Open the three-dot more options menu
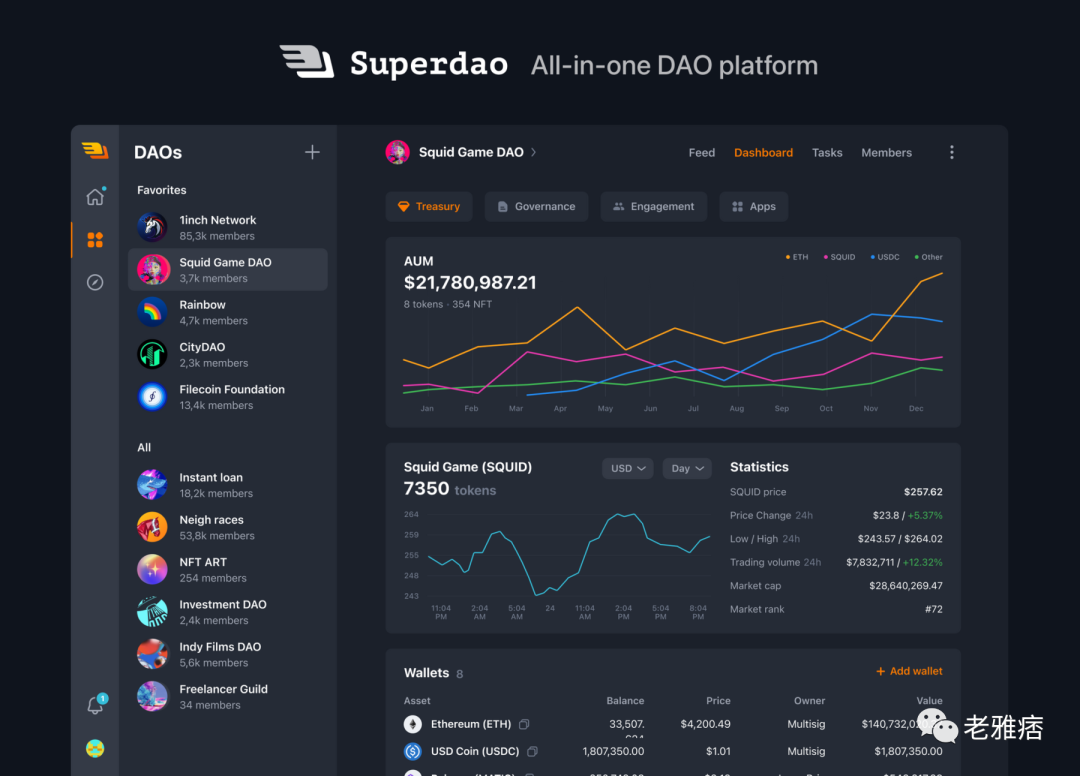Viewport: 1080px width, 776px height. click(951, 153)
